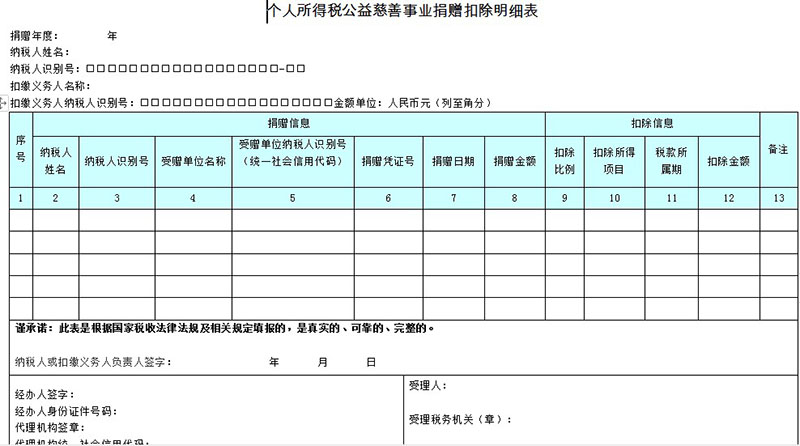Click the 受赠单位名称 column header

pos(193,160)
